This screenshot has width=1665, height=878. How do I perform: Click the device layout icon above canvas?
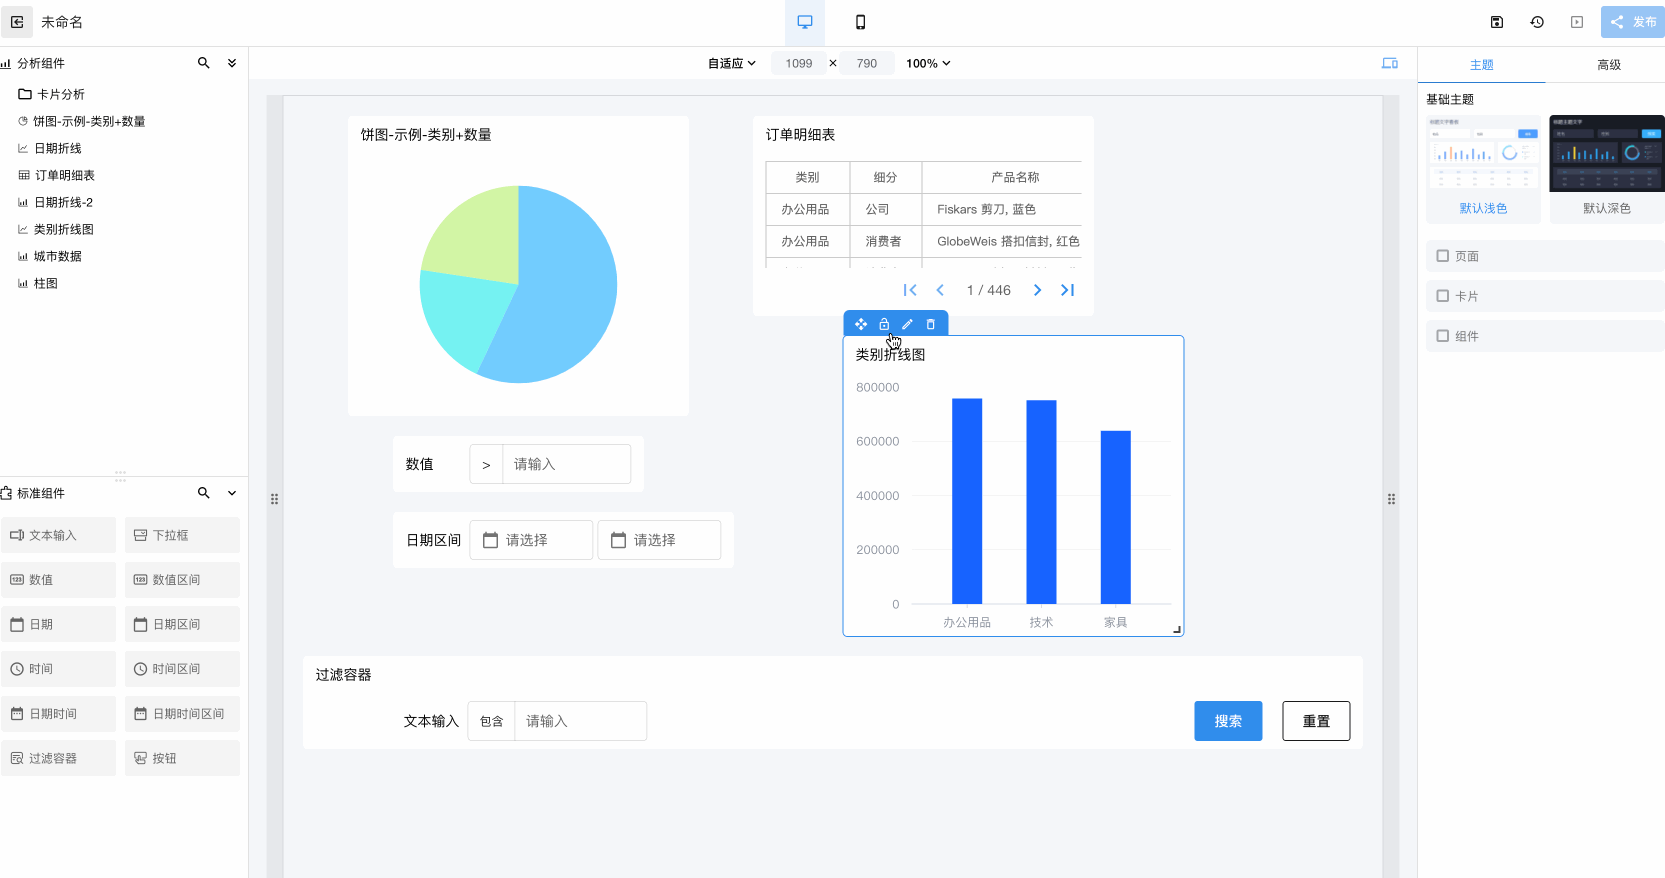(x=1390, y=63)
